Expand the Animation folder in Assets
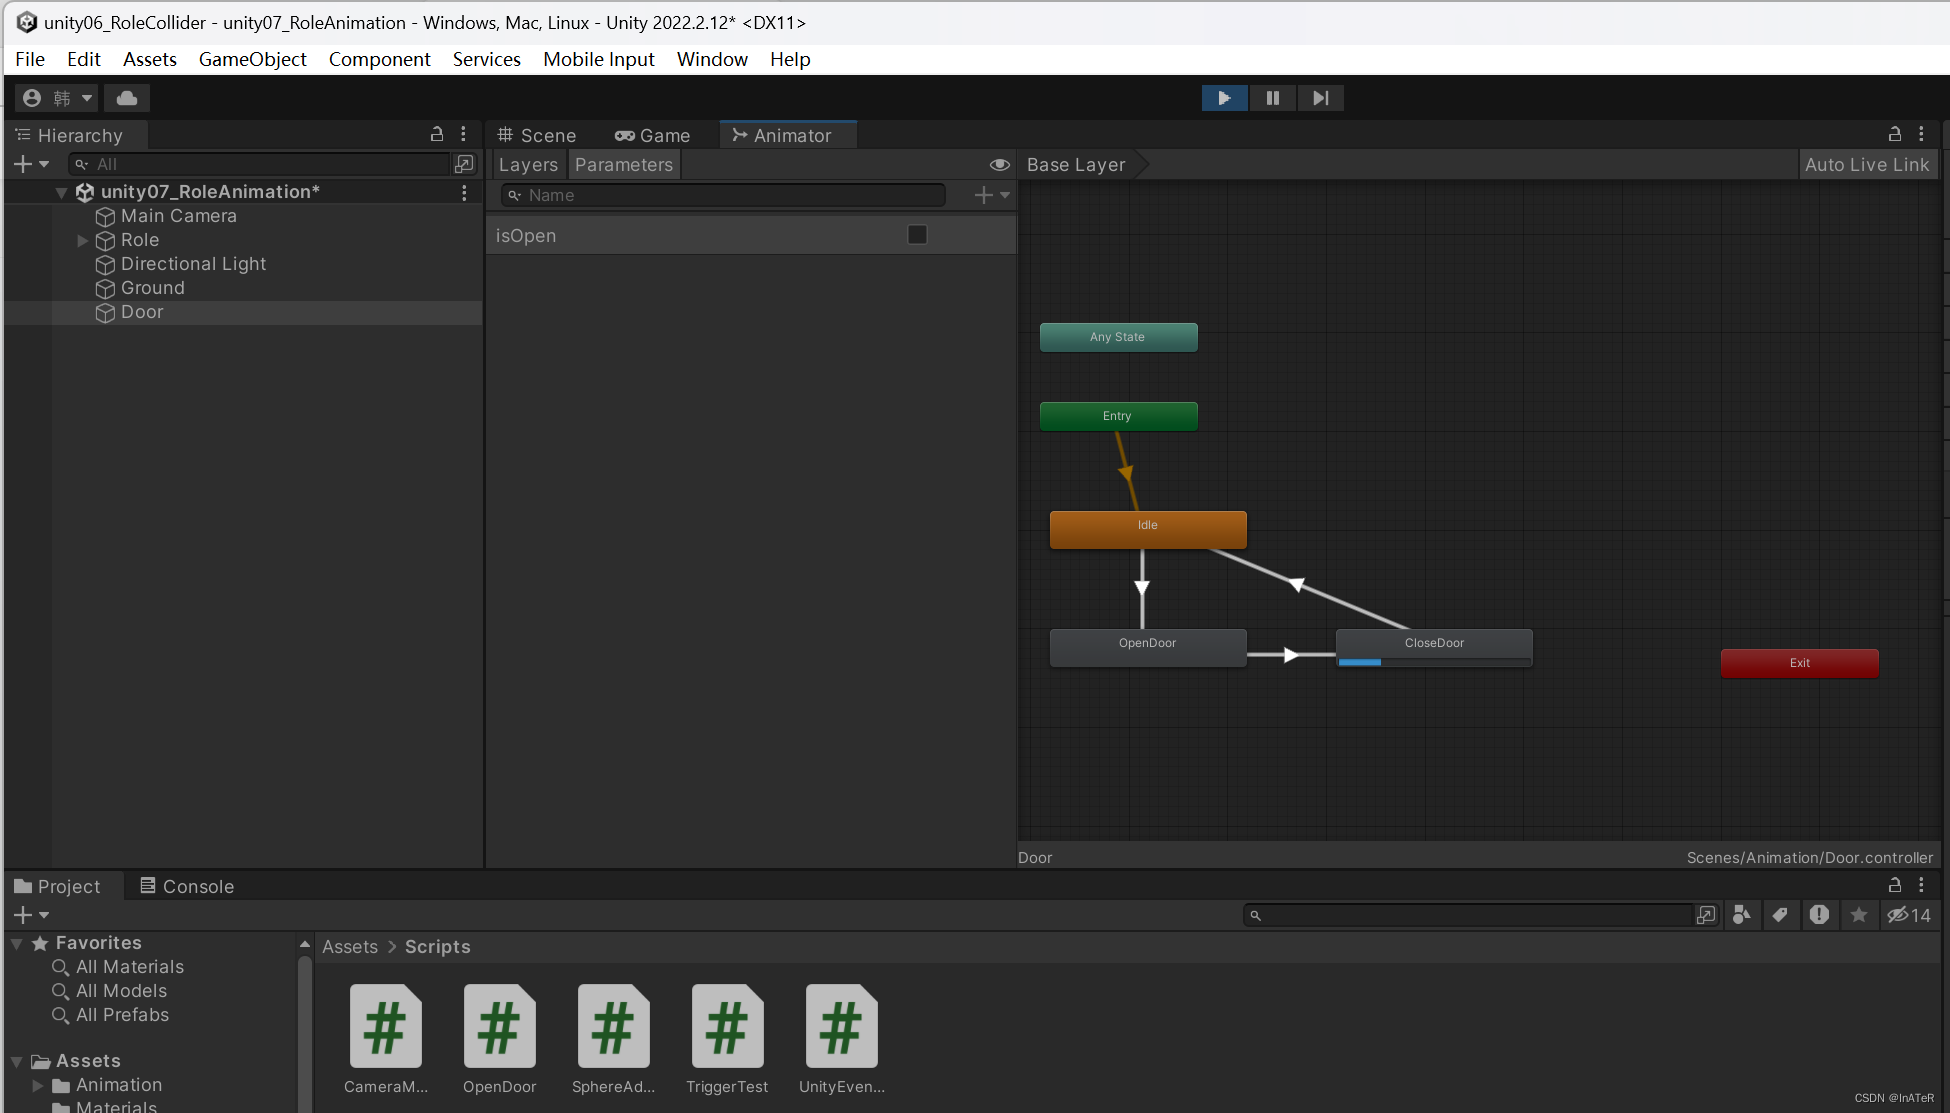This screenshot has width=1950, height=1113. pos(38,1085)
